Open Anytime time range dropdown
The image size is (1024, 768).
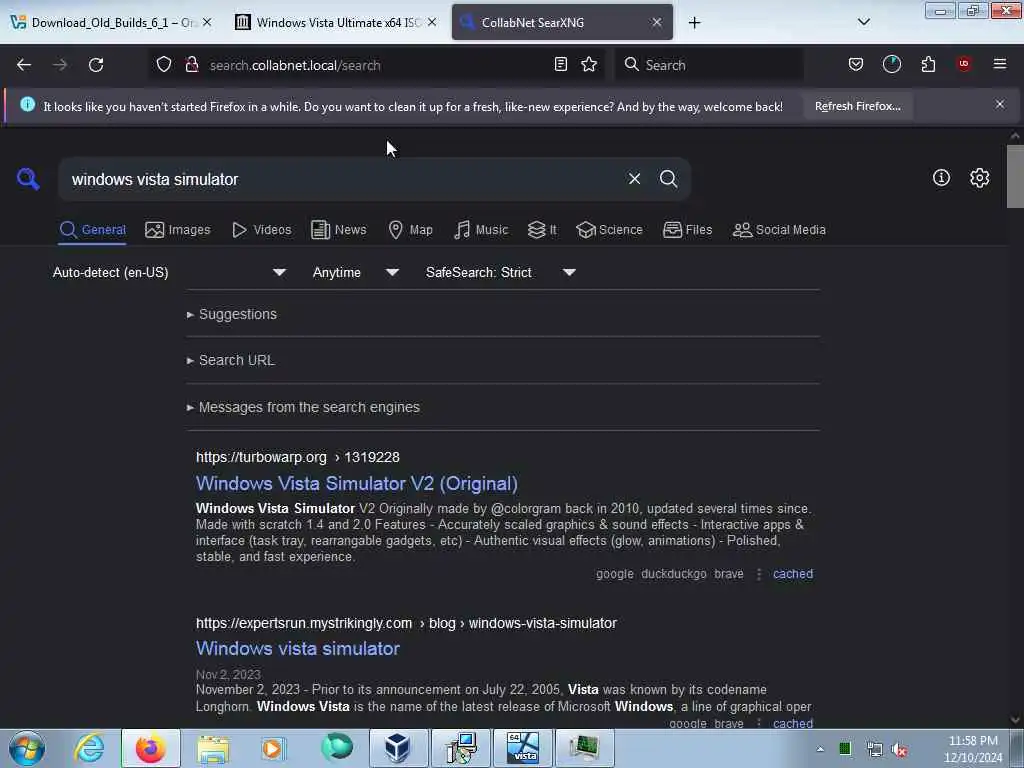356,272
